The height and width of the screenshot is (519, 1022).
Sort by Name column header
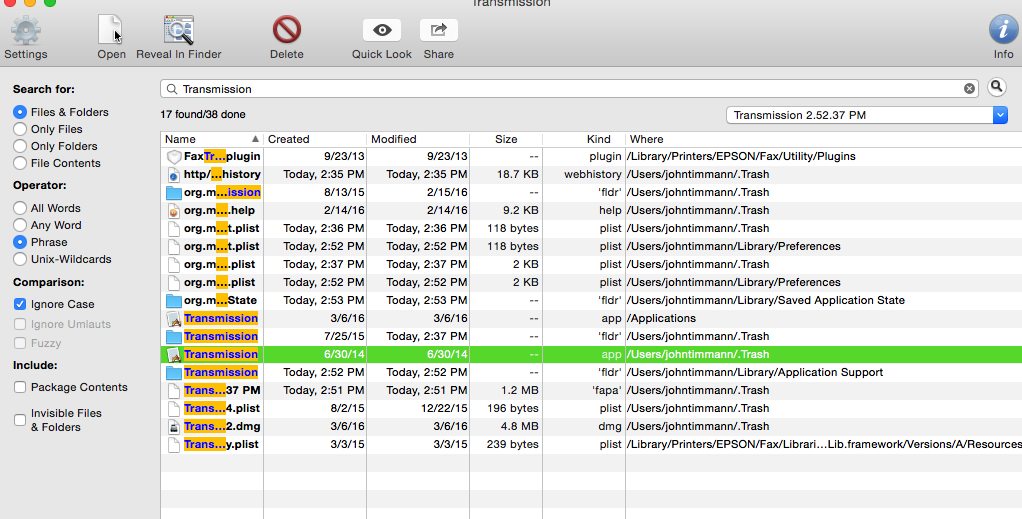coord(212,139)
